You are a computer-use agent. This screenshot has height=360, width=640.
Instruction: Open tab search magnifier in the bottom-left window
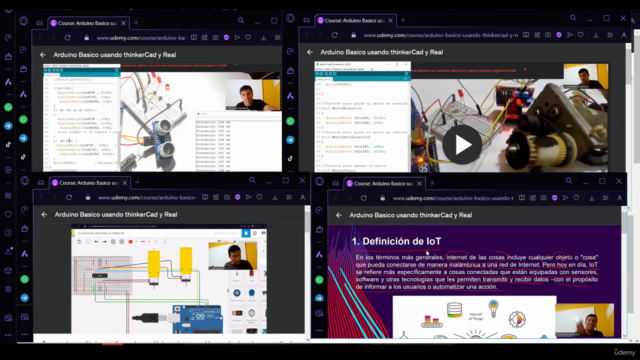pos(252,180)
